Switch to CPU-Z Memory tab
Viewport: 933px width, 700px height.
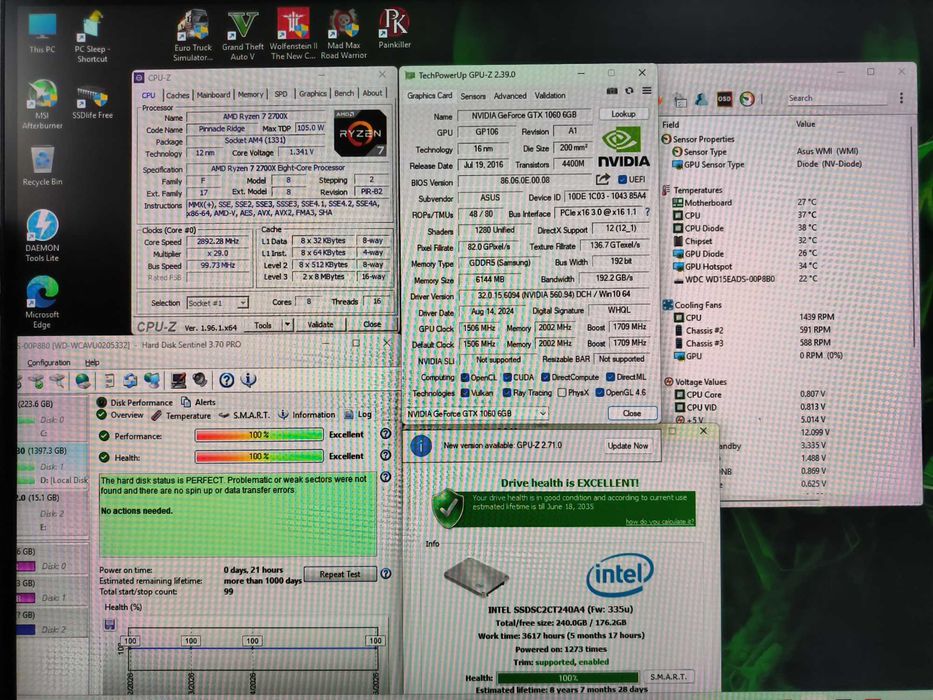[x=250, y=94]
